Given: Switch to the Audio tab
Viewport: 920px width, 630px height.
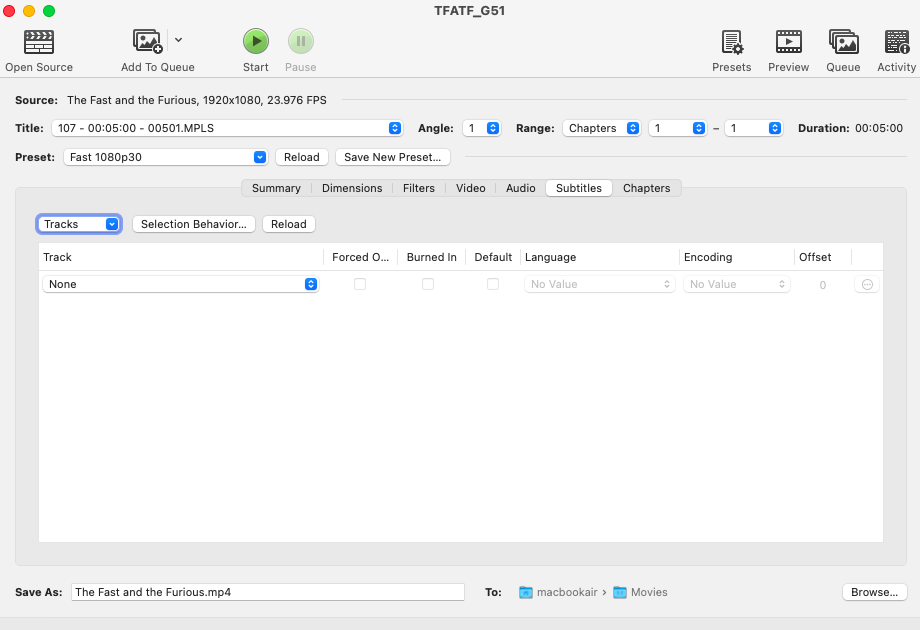Looking at the screenshot, I should coord(520,188).
